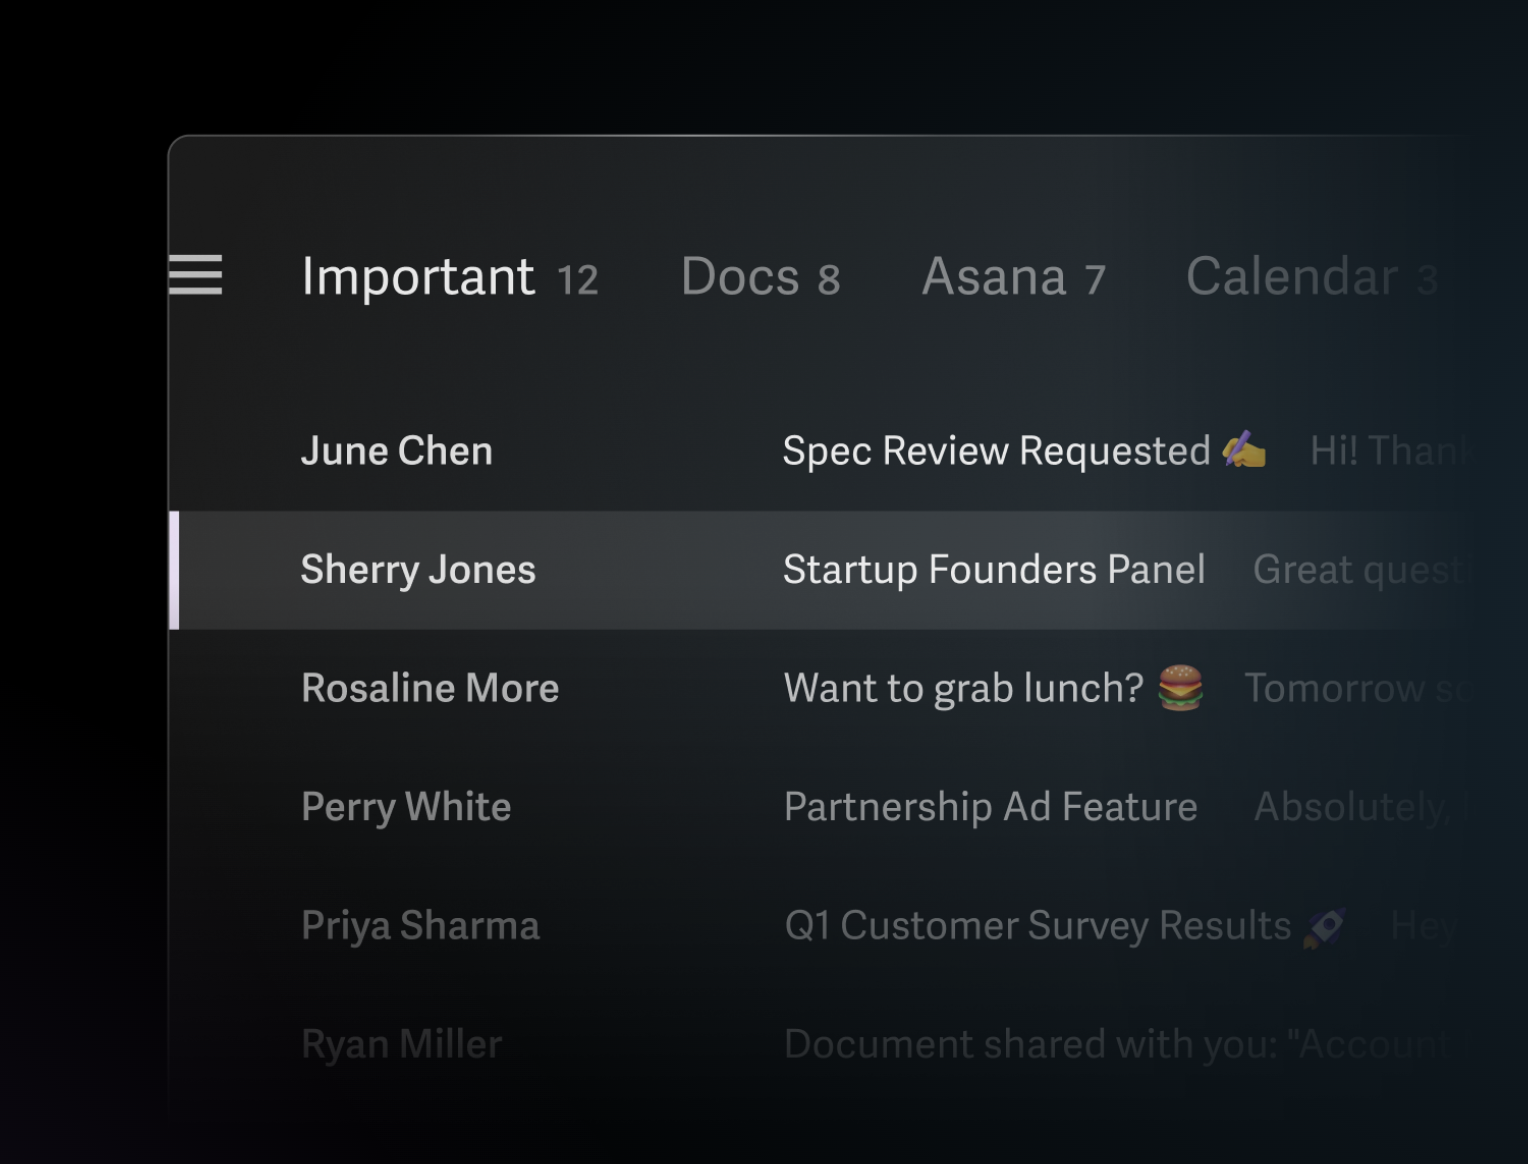
Task: Select sender name June Chen
Action: (x=397, y=451)
